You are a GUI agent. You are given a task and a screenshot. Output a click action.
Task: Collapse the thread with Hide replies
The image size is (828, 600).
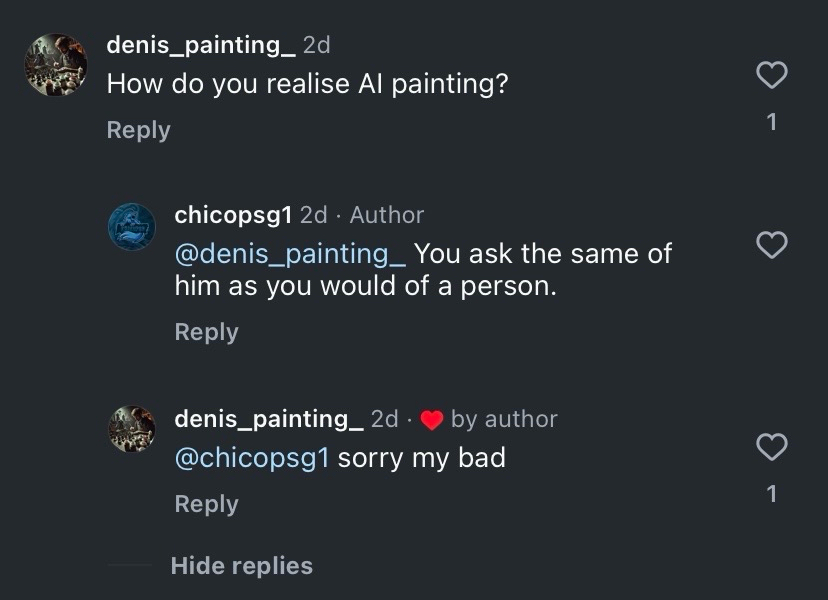[x=241, y=566]
